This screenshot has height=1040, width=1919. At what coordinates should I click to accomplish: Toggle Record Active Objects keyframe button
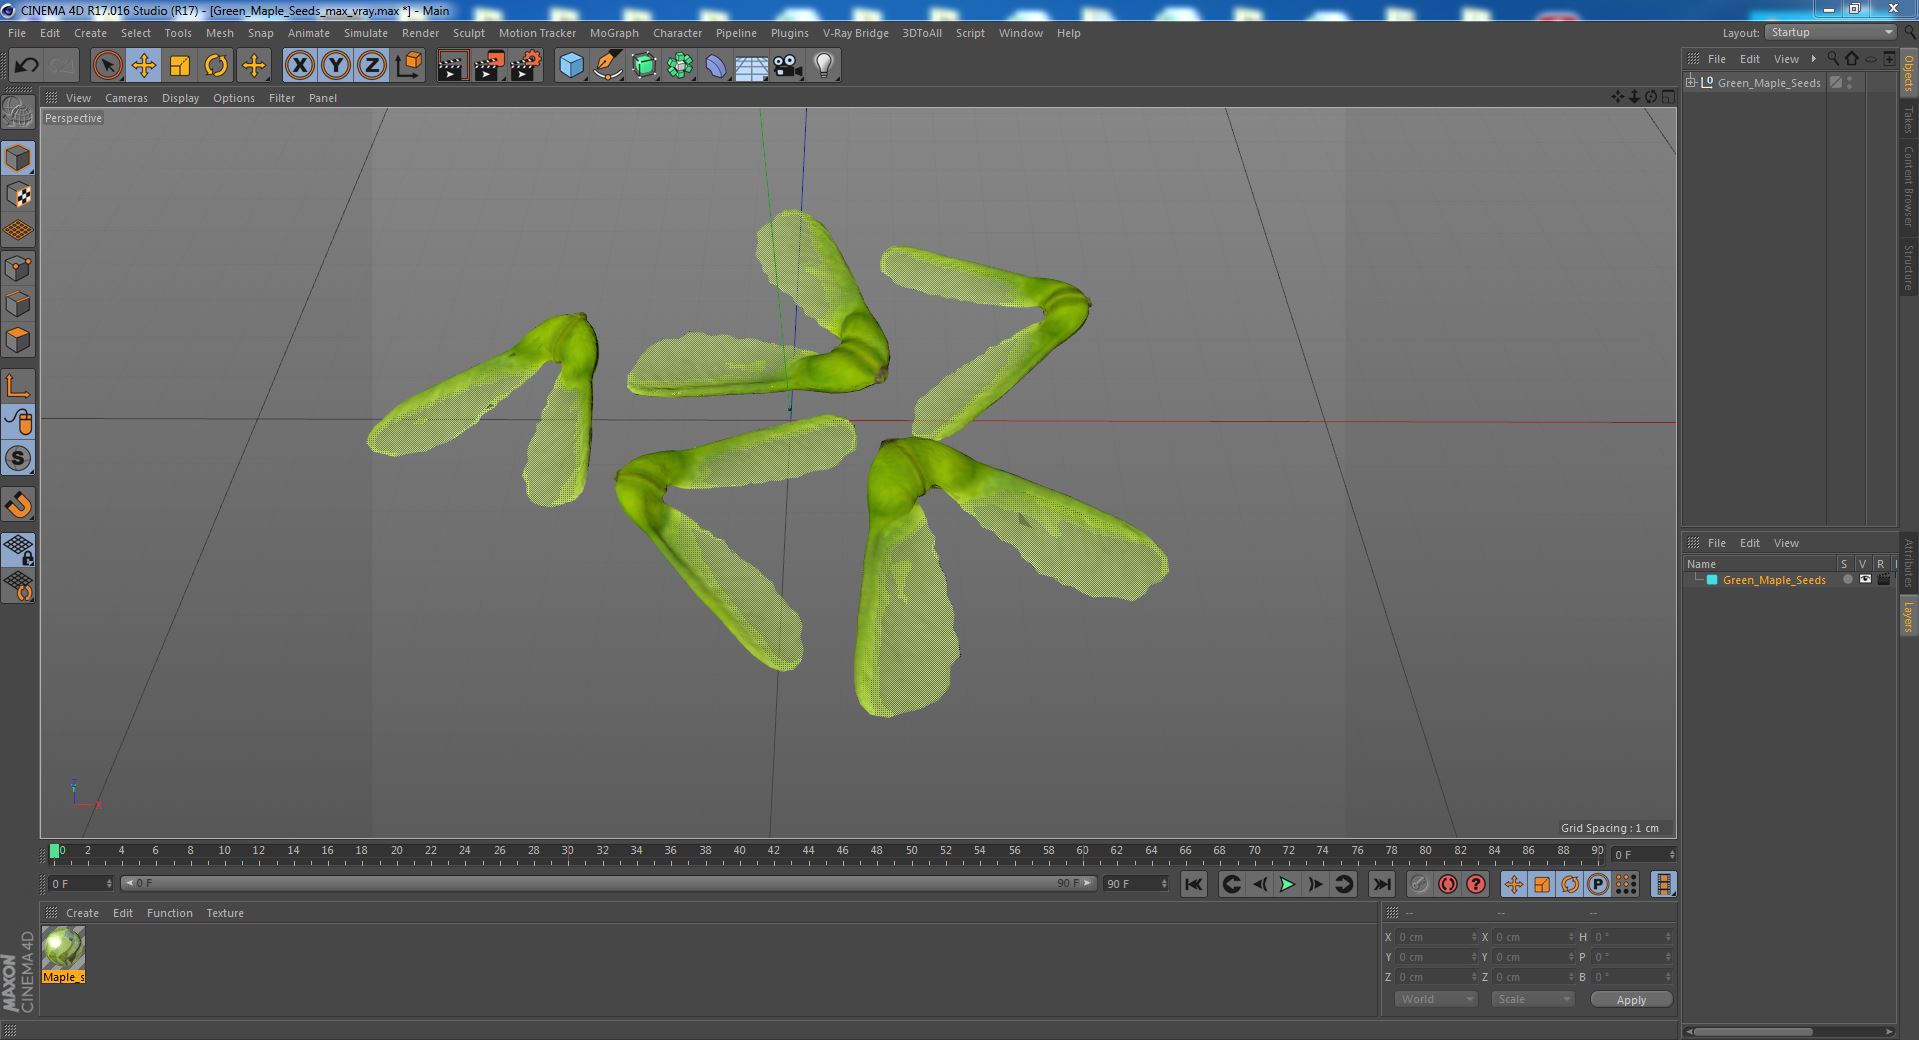click(1419, 884)
